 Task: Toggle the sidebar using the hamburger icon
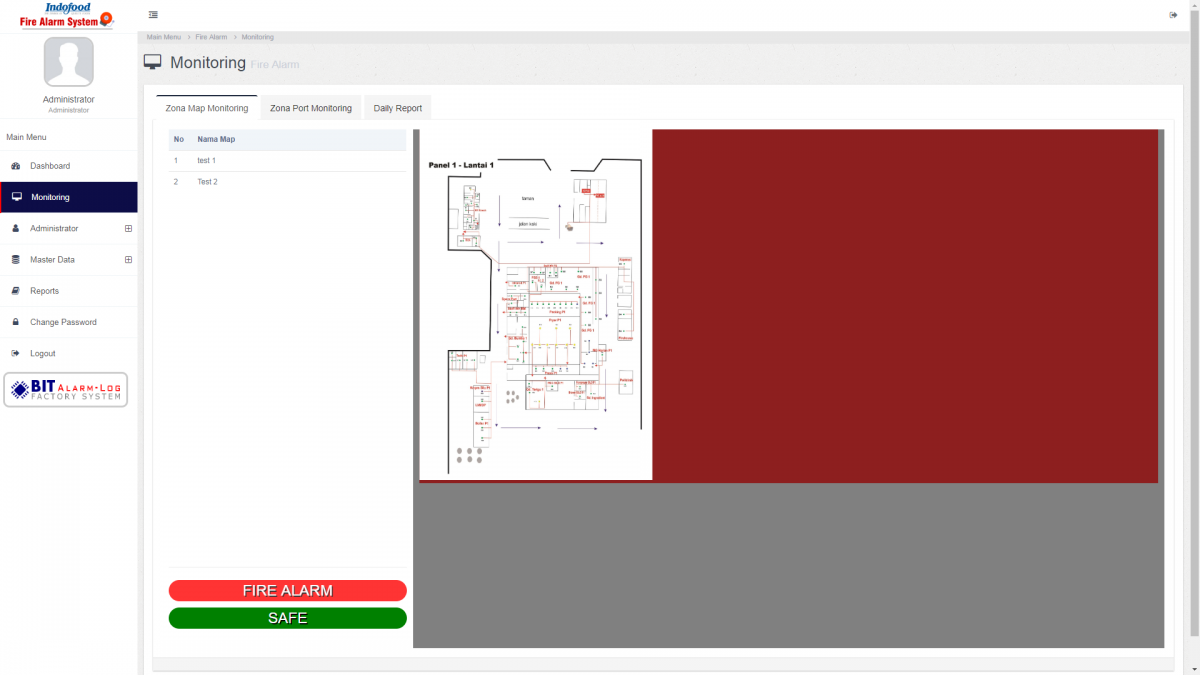(x=152, y=14)
